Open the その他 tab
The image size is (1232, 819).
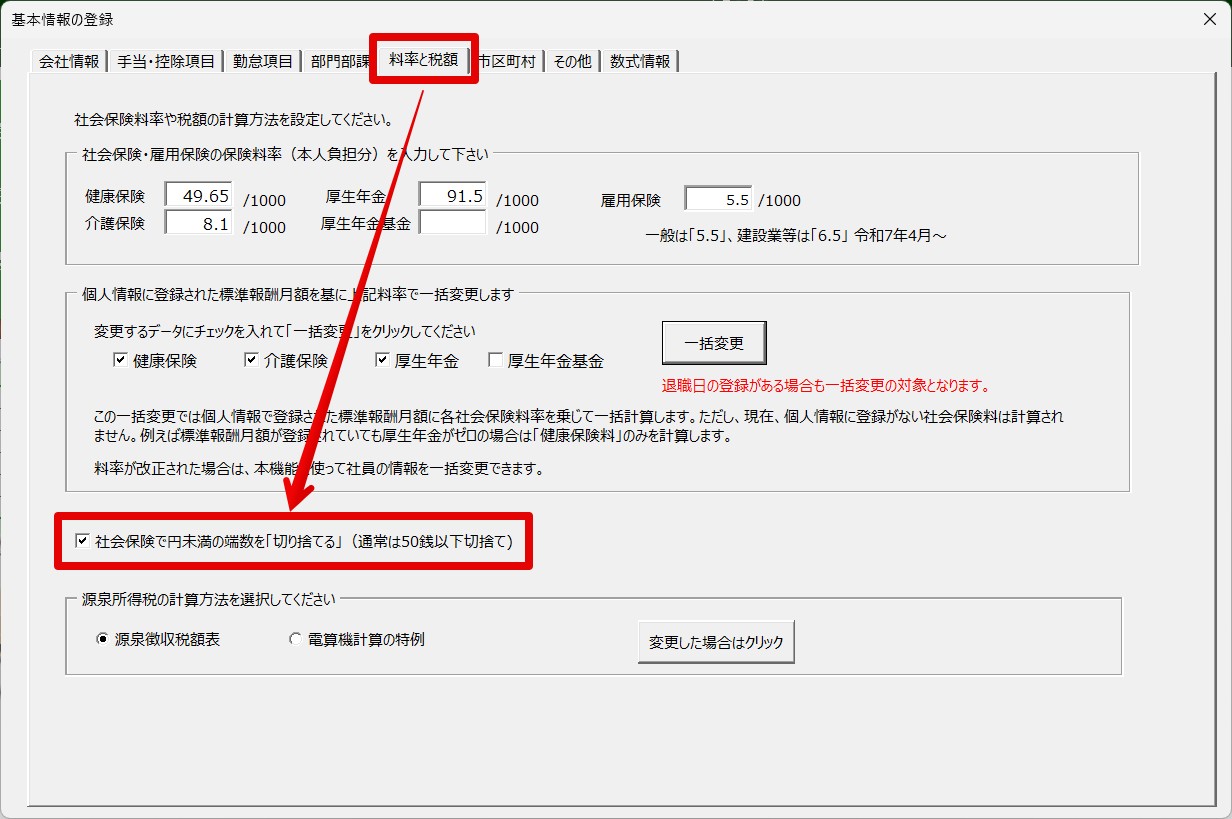coord(572,61)
